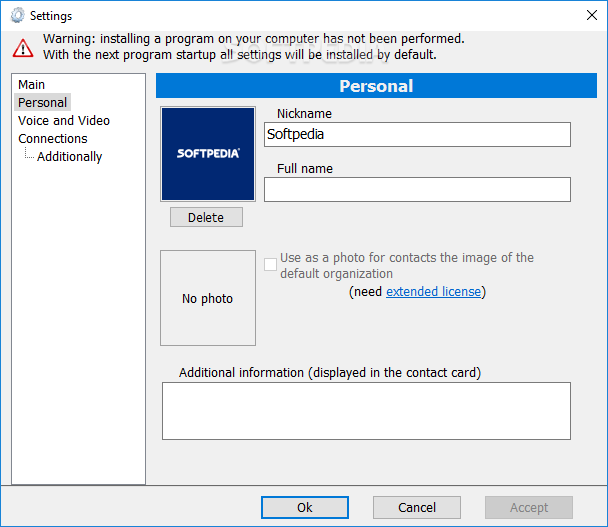Click the No photo placeholder box
The height and width of the screenshot is (527, 608).
click(x=208, y=298)
